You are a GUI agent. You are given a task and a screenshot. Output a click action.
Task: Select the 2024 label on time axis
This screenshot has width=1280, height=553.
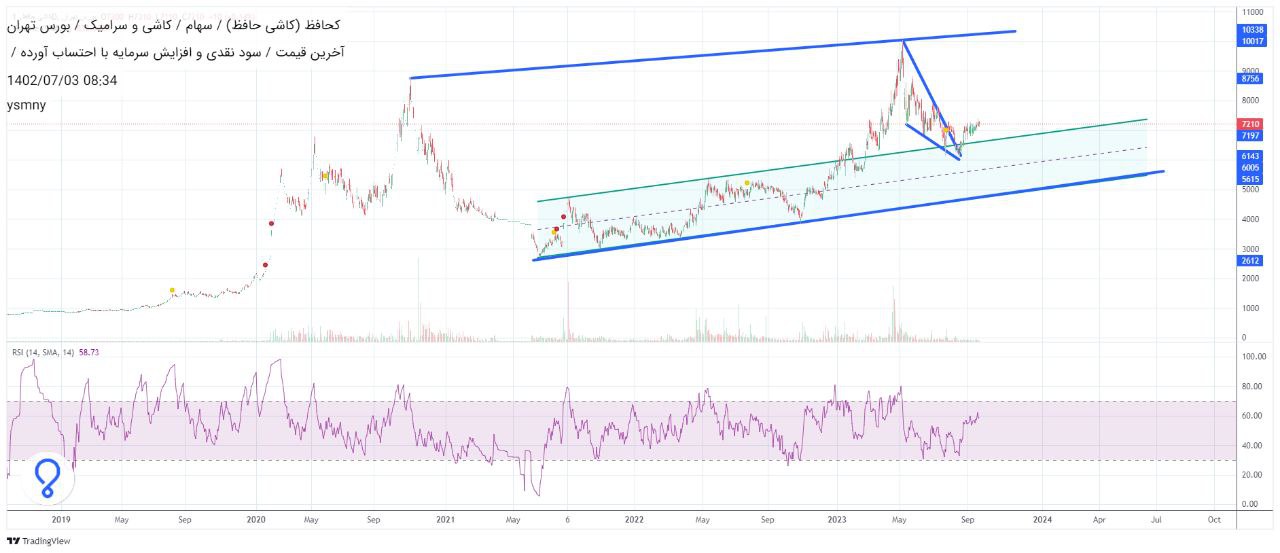[x=1042, y=520]
